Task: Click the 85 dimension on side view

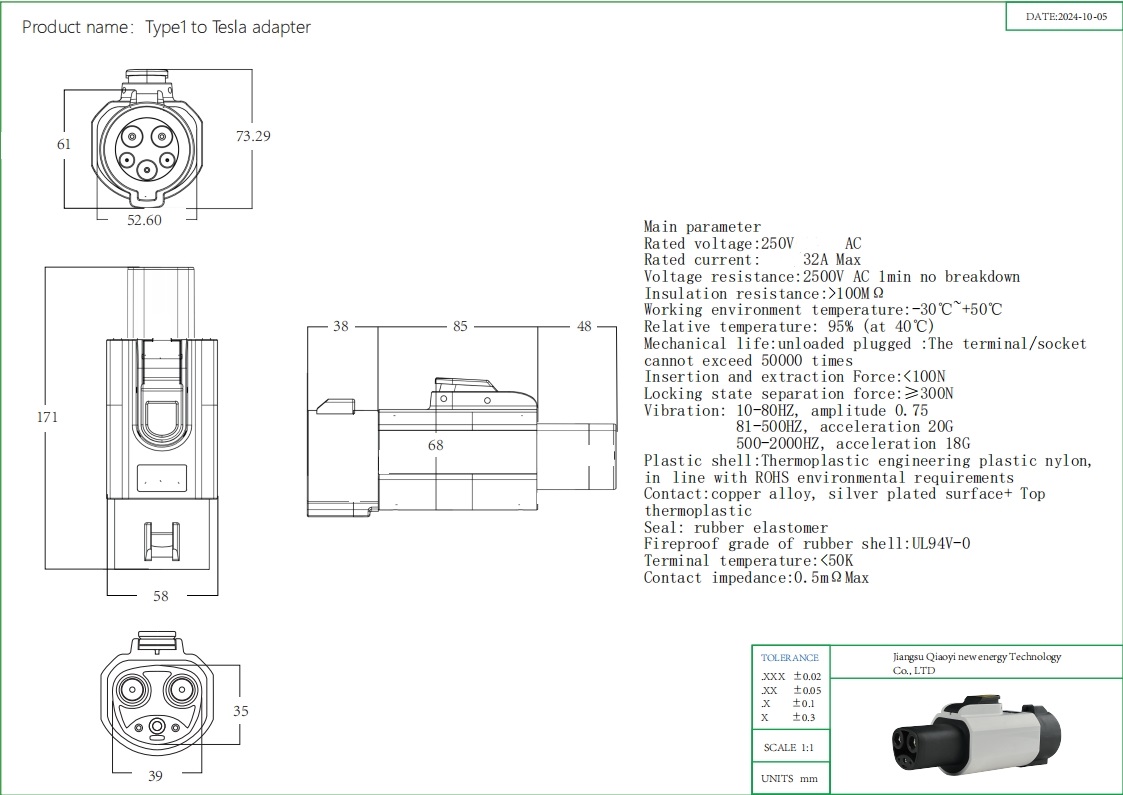Action: coord(459,326)
